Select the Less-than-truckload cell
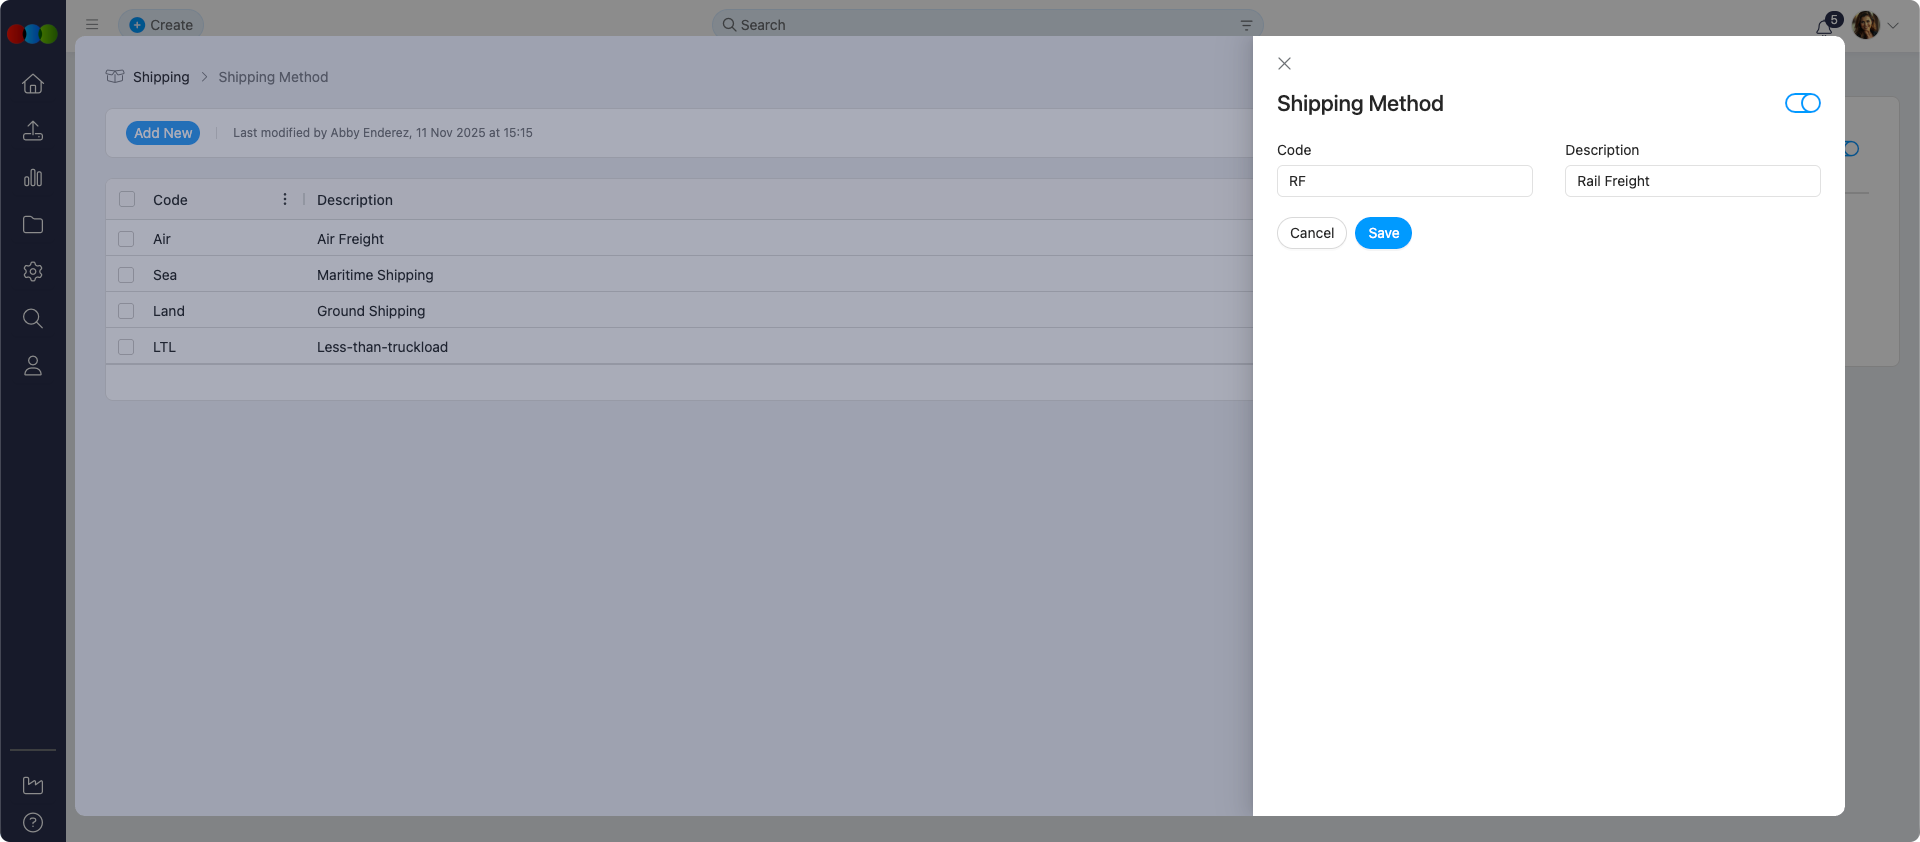Viewport: 1920px width, 842px height. click(382, 347)
